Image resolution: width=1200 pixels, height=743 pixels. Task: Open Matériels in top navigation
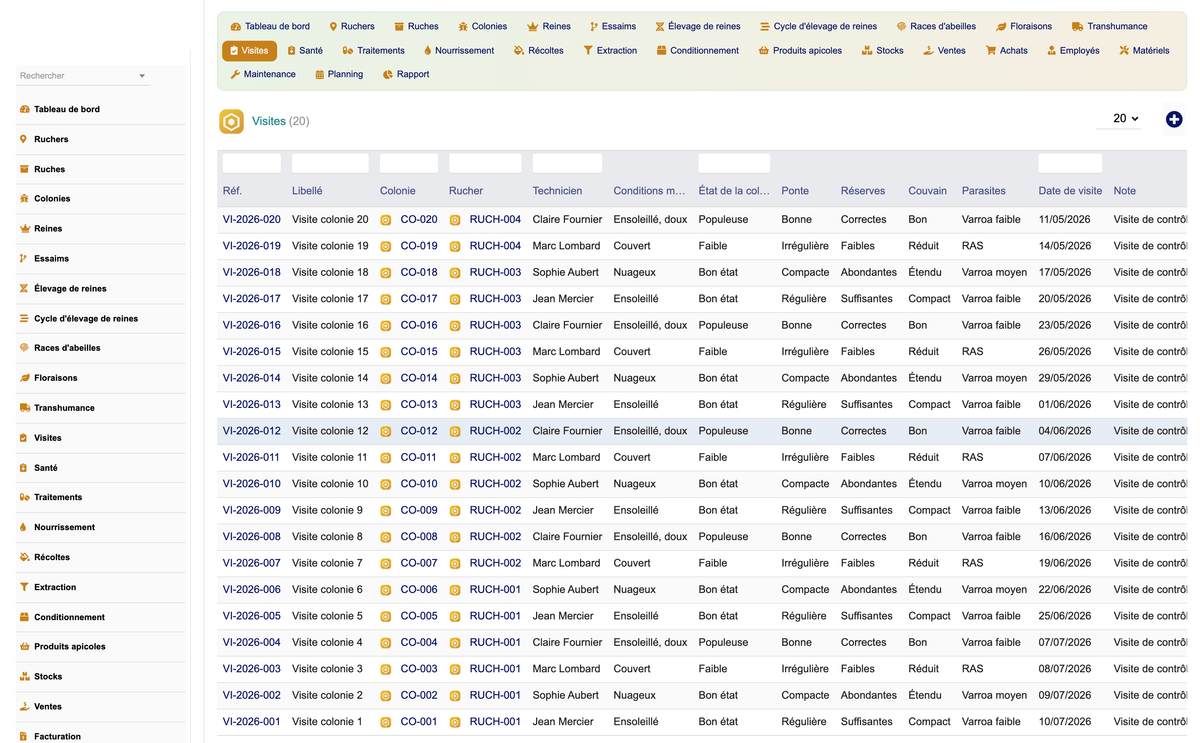(x=1144, y=50)
